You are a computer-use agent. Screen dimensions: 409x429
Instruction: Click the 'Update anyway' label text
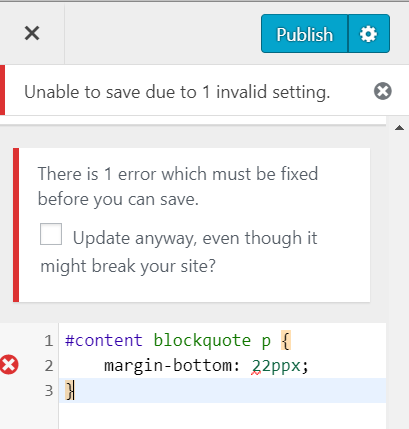(178, 252)
